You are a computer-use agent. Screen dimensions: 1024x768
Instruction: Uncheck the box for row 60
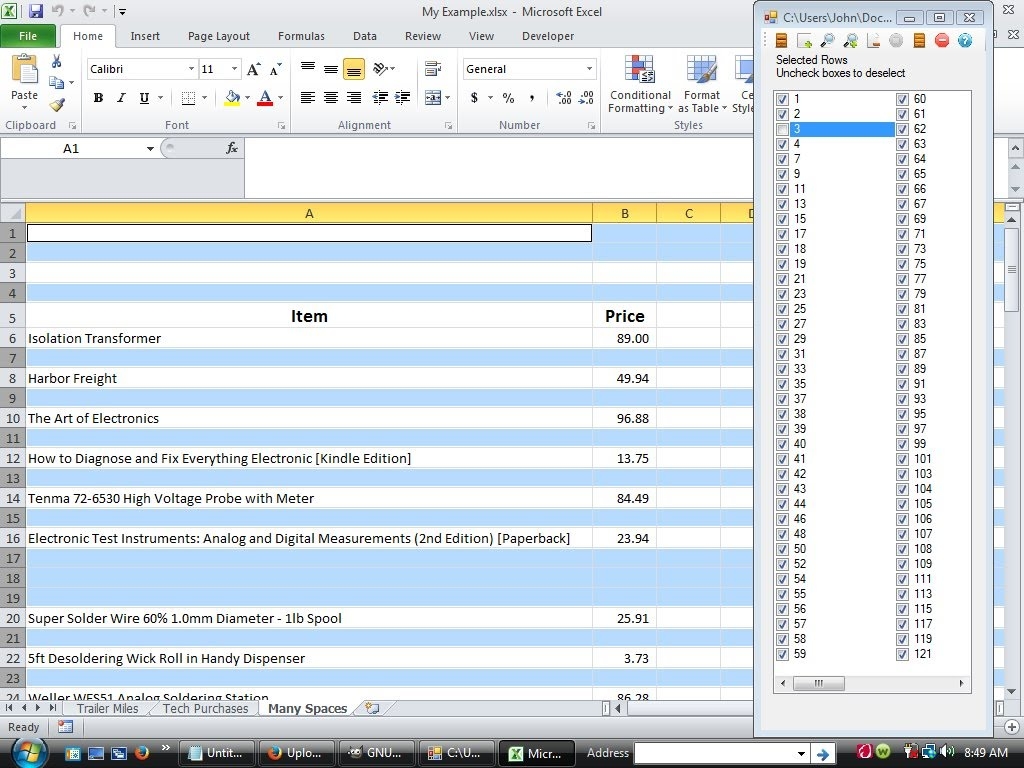click(903, 99)
